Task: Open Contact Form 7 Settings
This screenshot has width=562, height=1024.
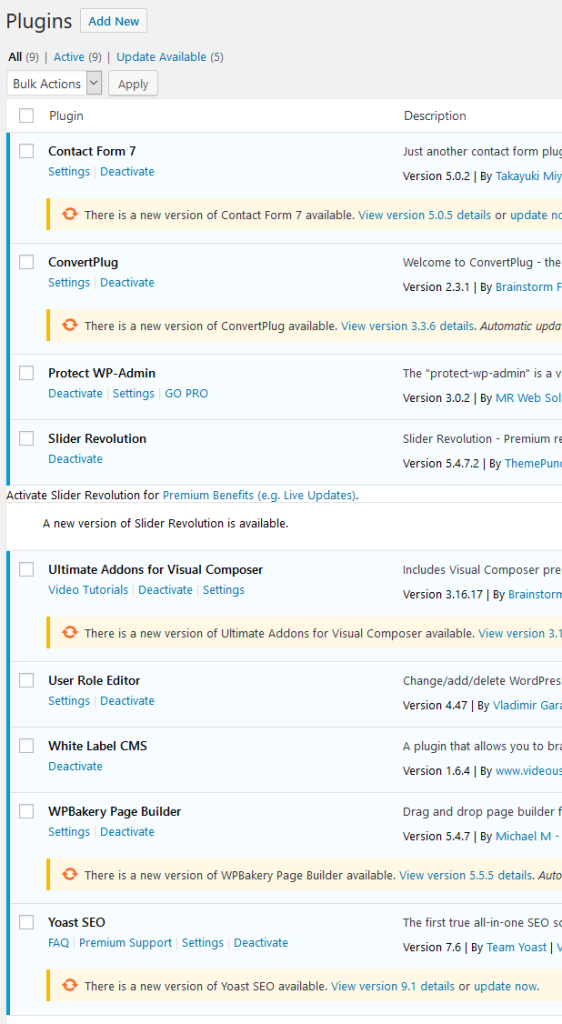Action: tap(69, 171)
